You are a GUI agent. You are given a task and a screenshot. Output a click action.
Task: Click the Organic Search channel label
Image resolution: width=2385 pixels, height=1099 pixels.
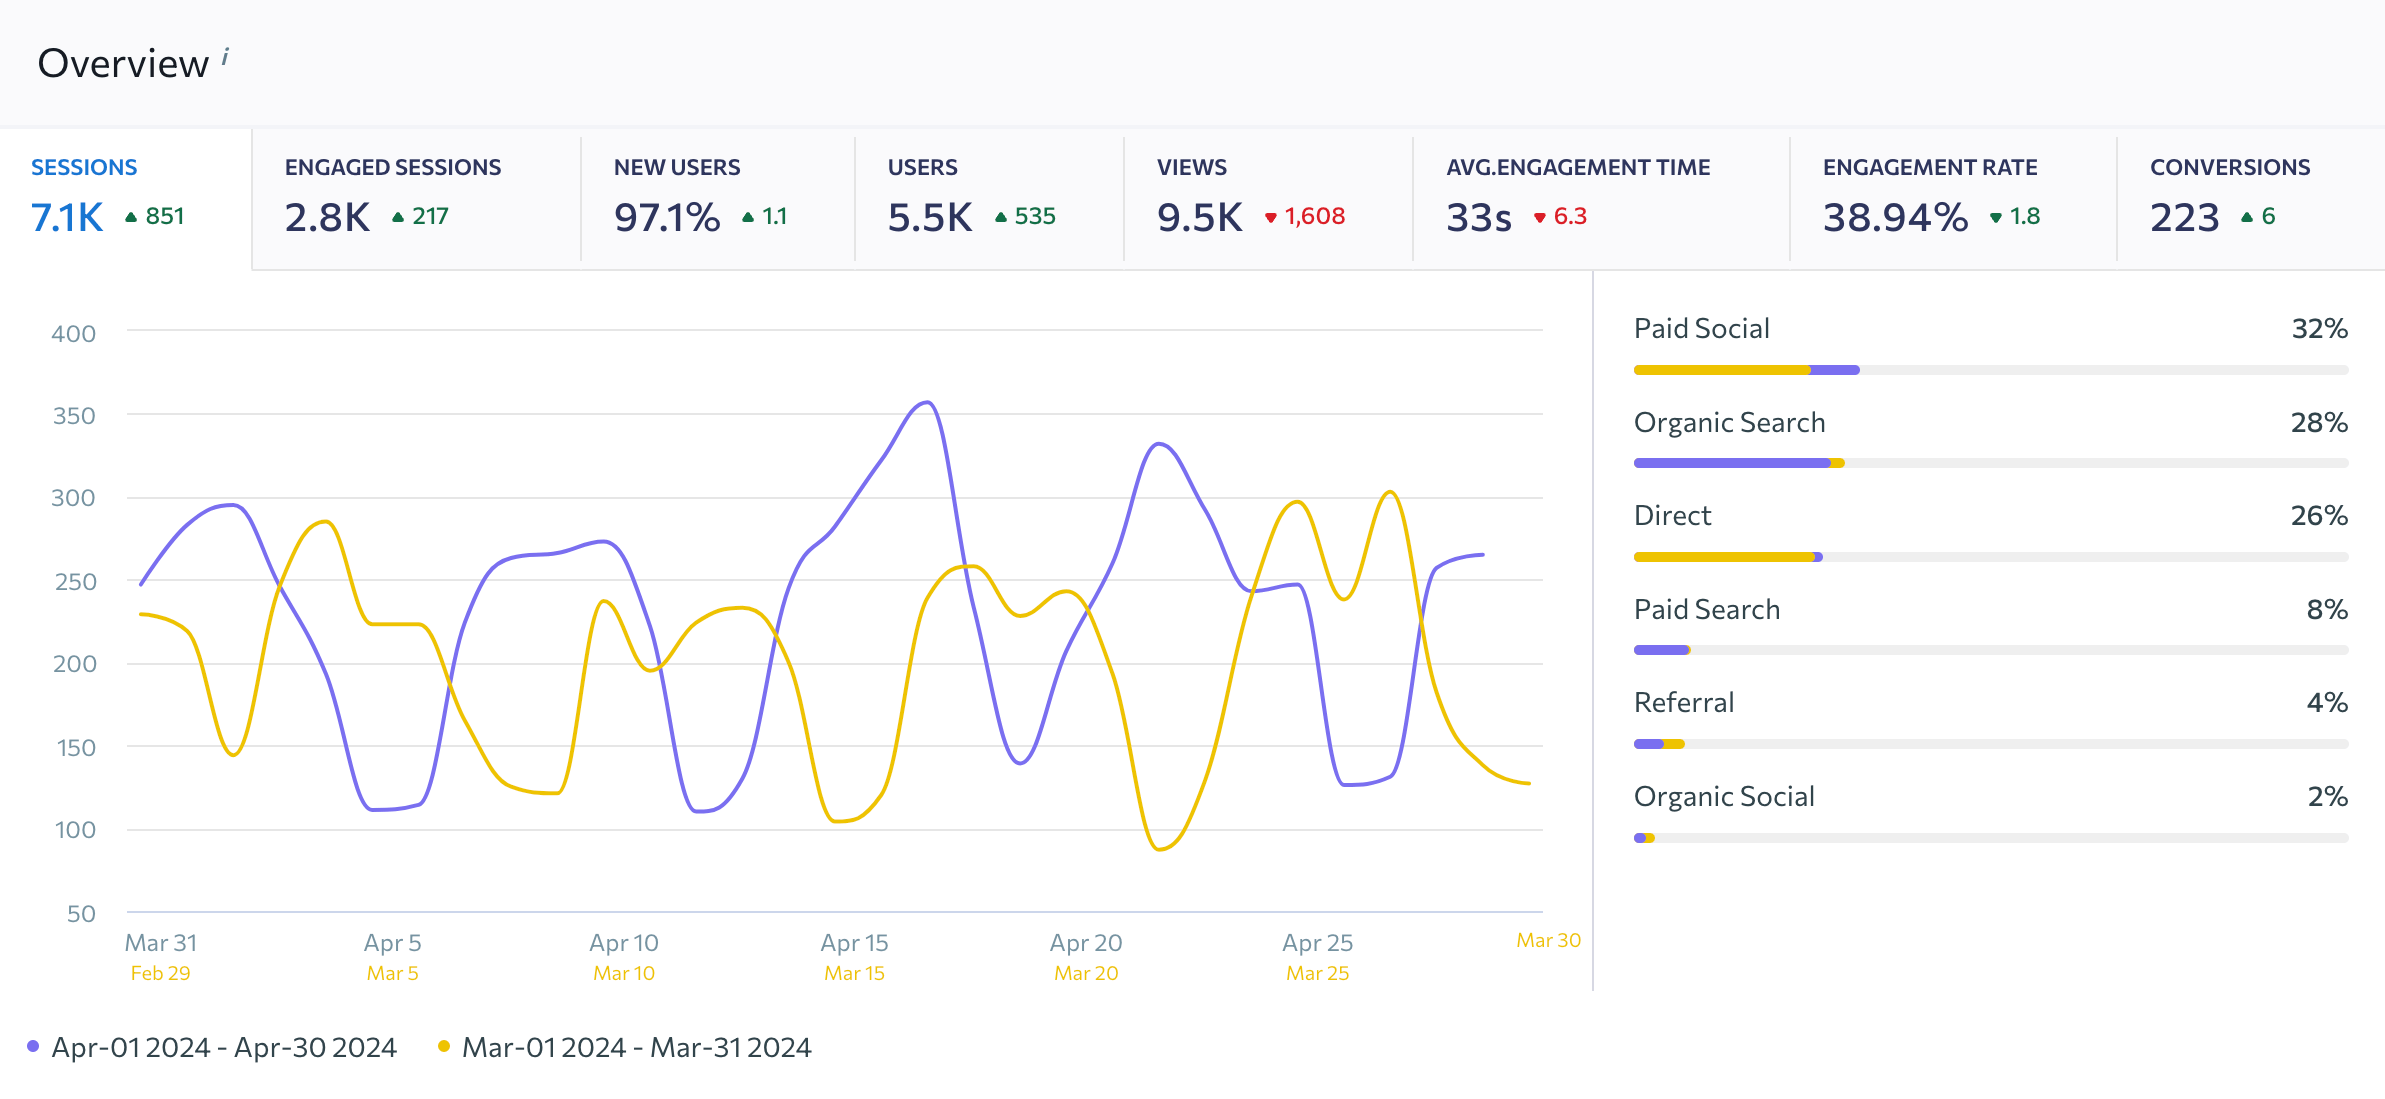tap(1729, 423)
